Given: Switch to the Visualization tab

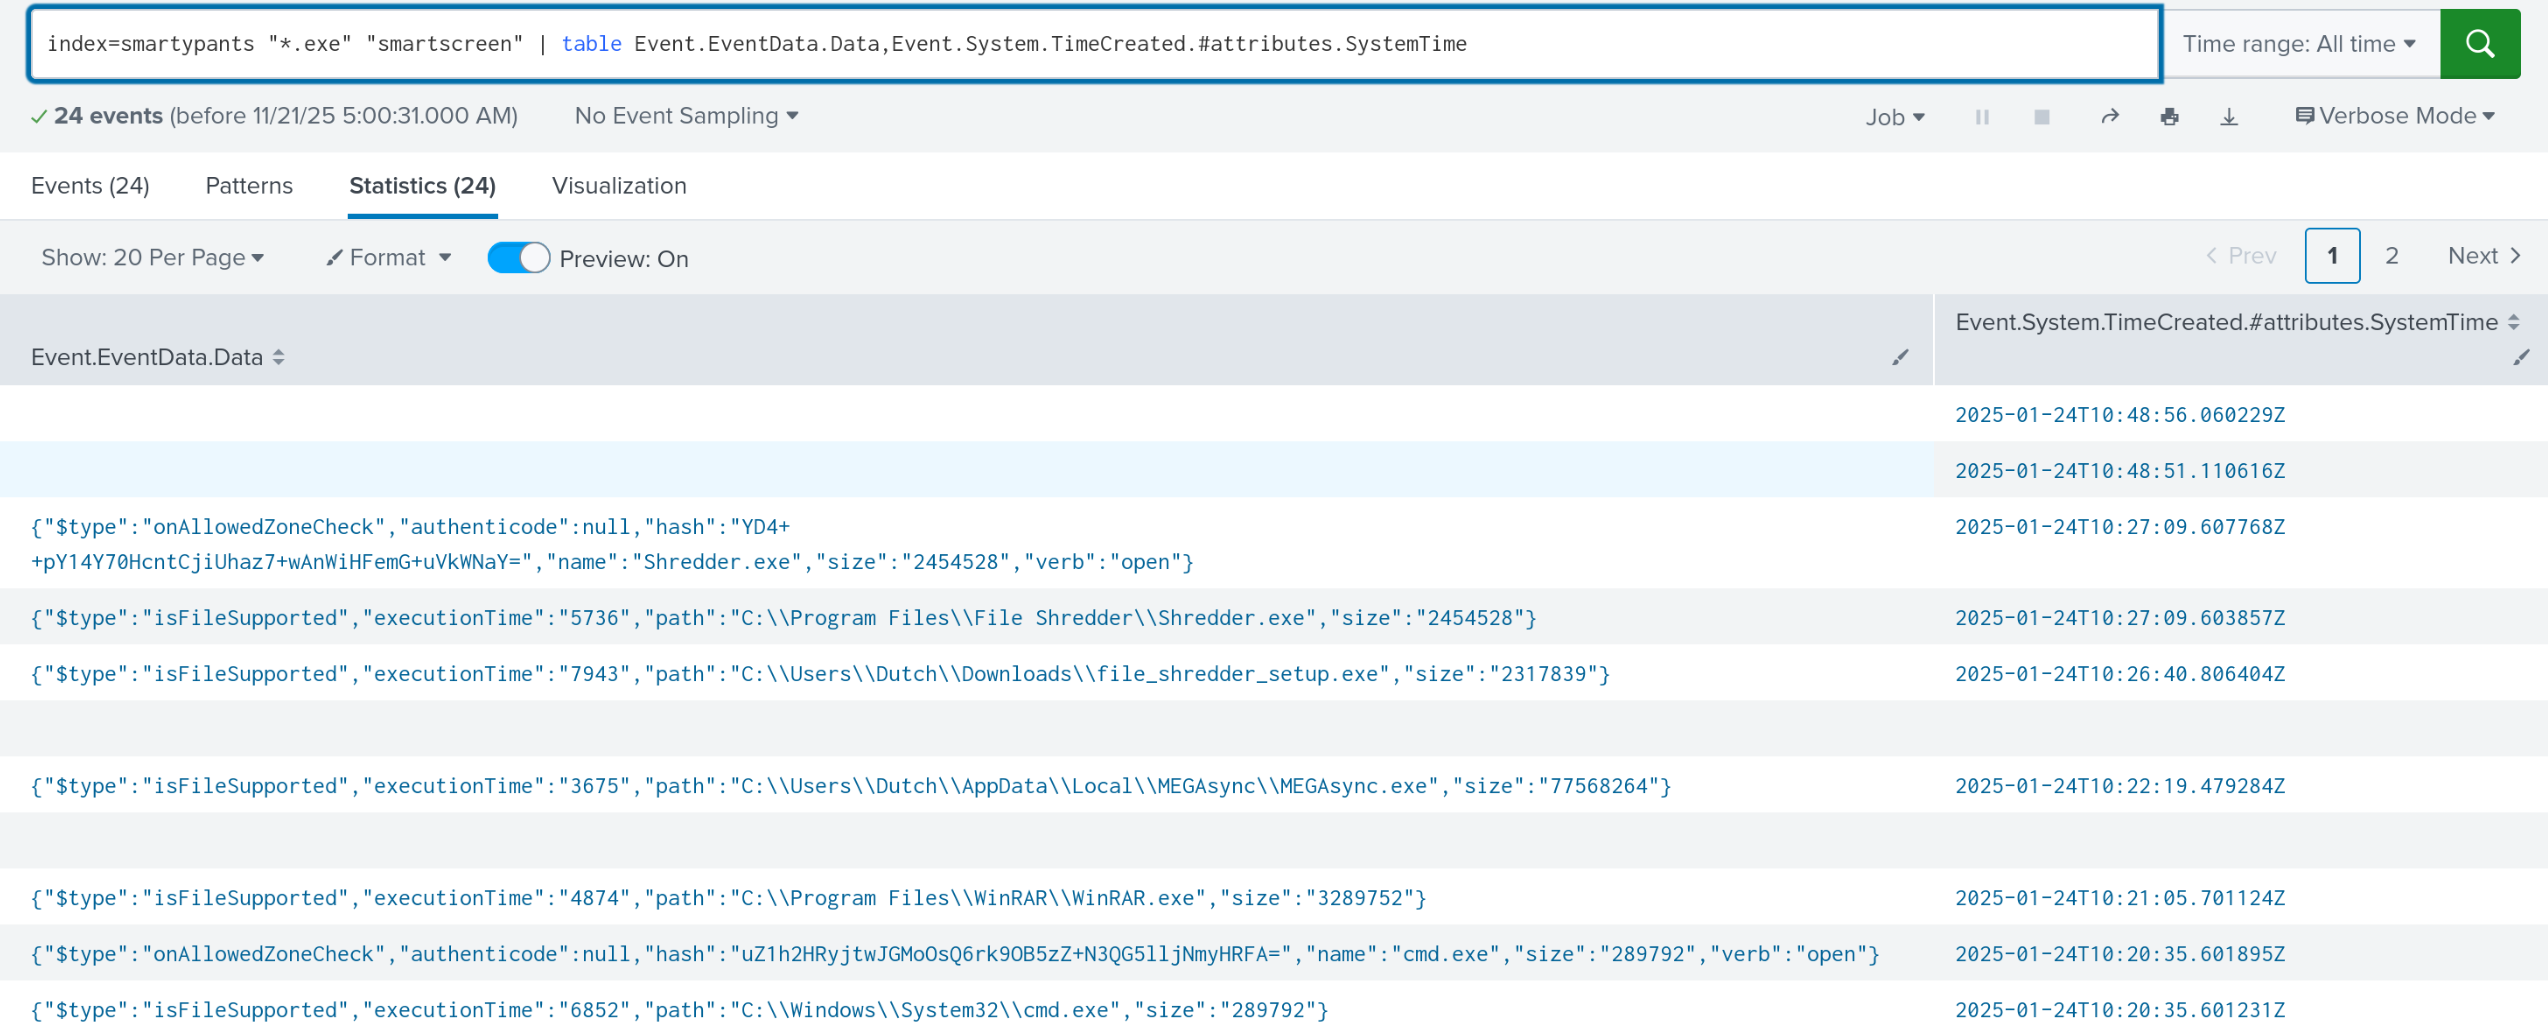Looking at the screenshot, I should pos(619,186).
